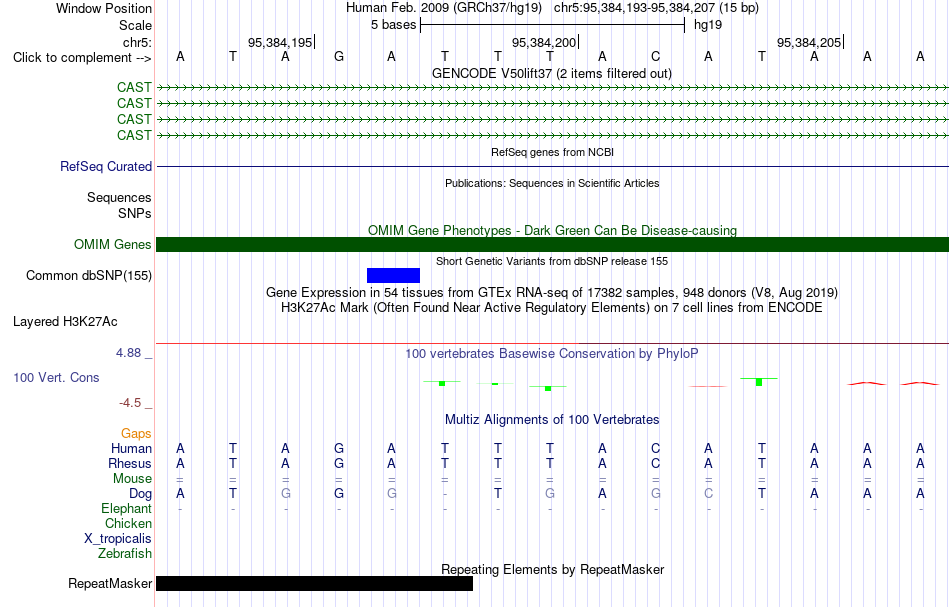Click 'Repeating Elements by RepeatMasker' title
950x607 pixels.
(x=553, y=569)
